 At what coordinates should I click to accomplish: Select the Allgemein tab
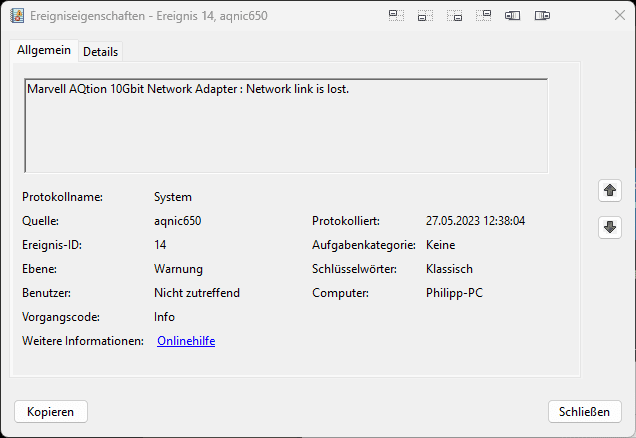tap(44, 50)
